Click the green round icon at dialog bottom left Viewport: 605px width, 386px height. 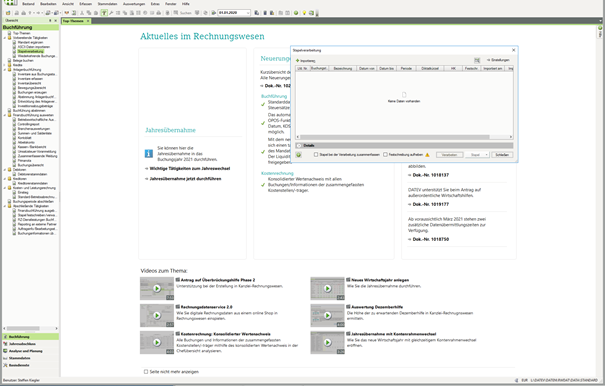pyautogui.click(x=298, y=155)
